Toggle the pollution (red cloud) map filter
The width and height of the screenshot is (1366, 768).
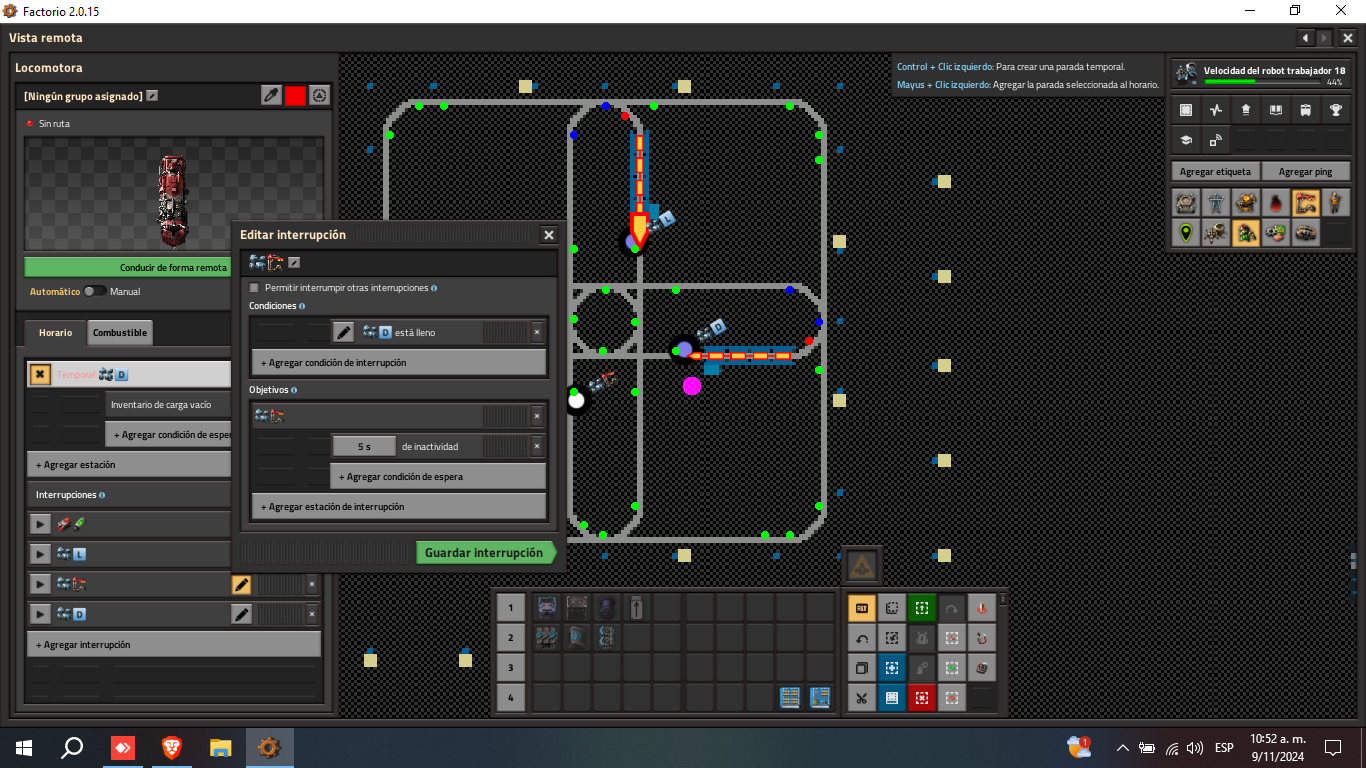(x=1275, y=204)
